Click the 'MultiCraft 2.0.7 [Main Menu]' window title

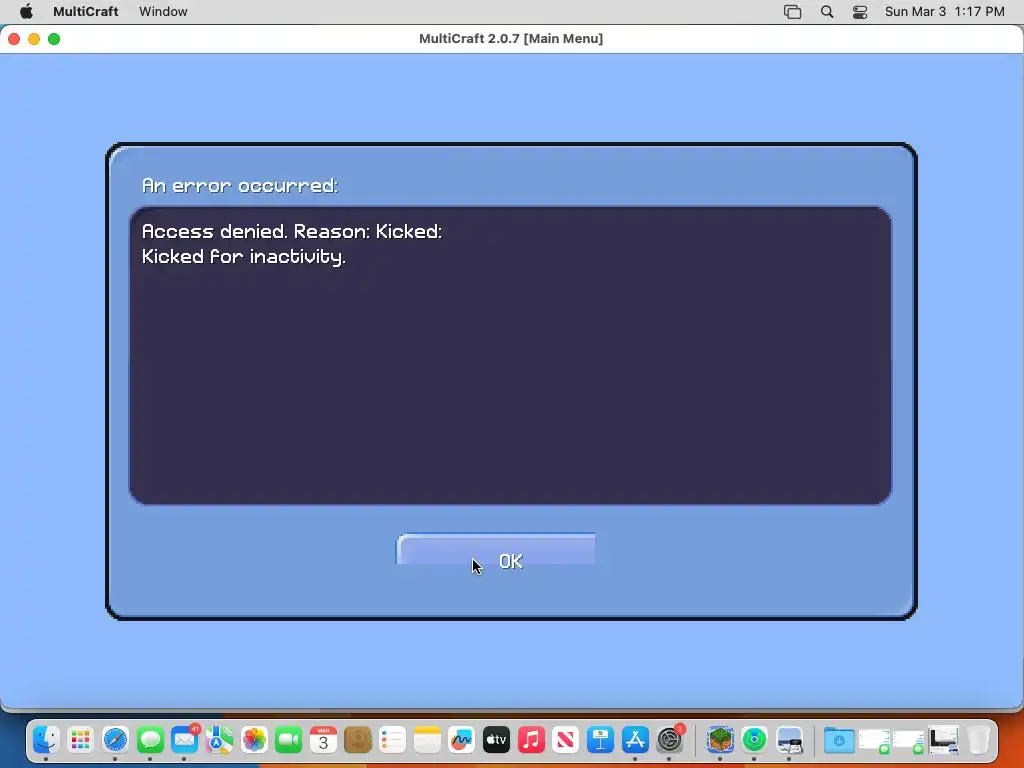coord(511,39)
